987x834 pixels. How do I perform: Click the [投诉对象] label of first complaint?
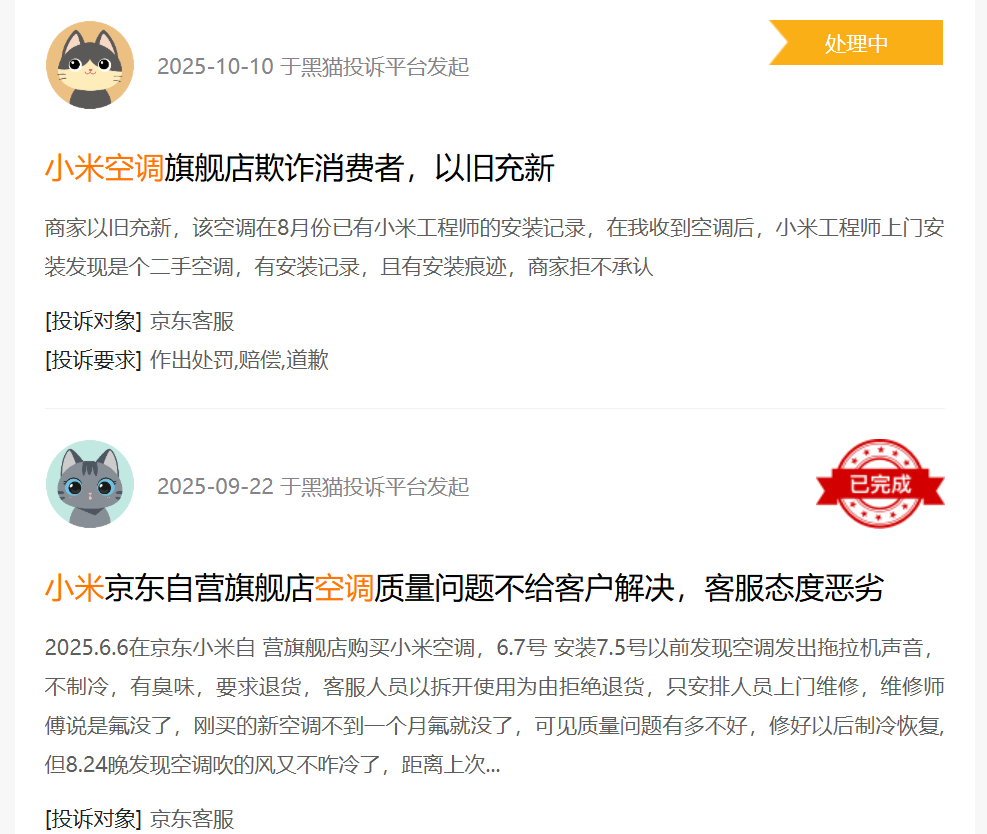pos(93,321)
